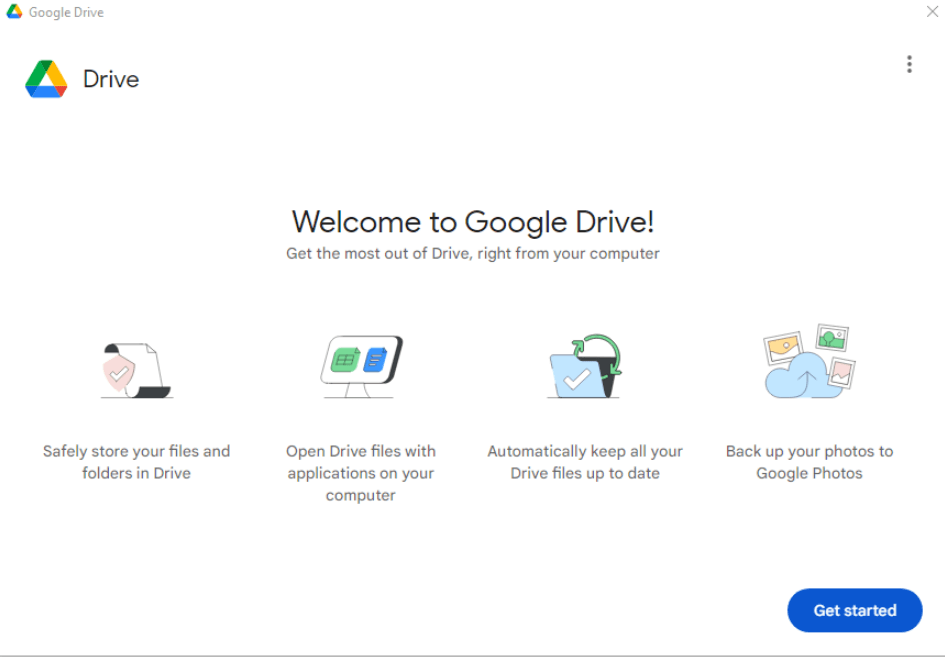Click the Get started button
The image size is (945, 657).
point(854,610)
